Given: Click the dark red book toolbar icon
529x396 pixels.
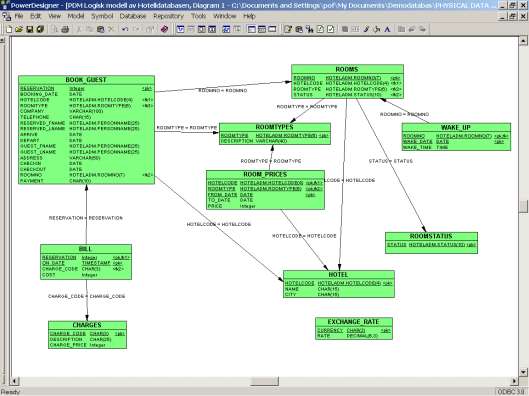Looking at the screenshot, I should point(164,29).
